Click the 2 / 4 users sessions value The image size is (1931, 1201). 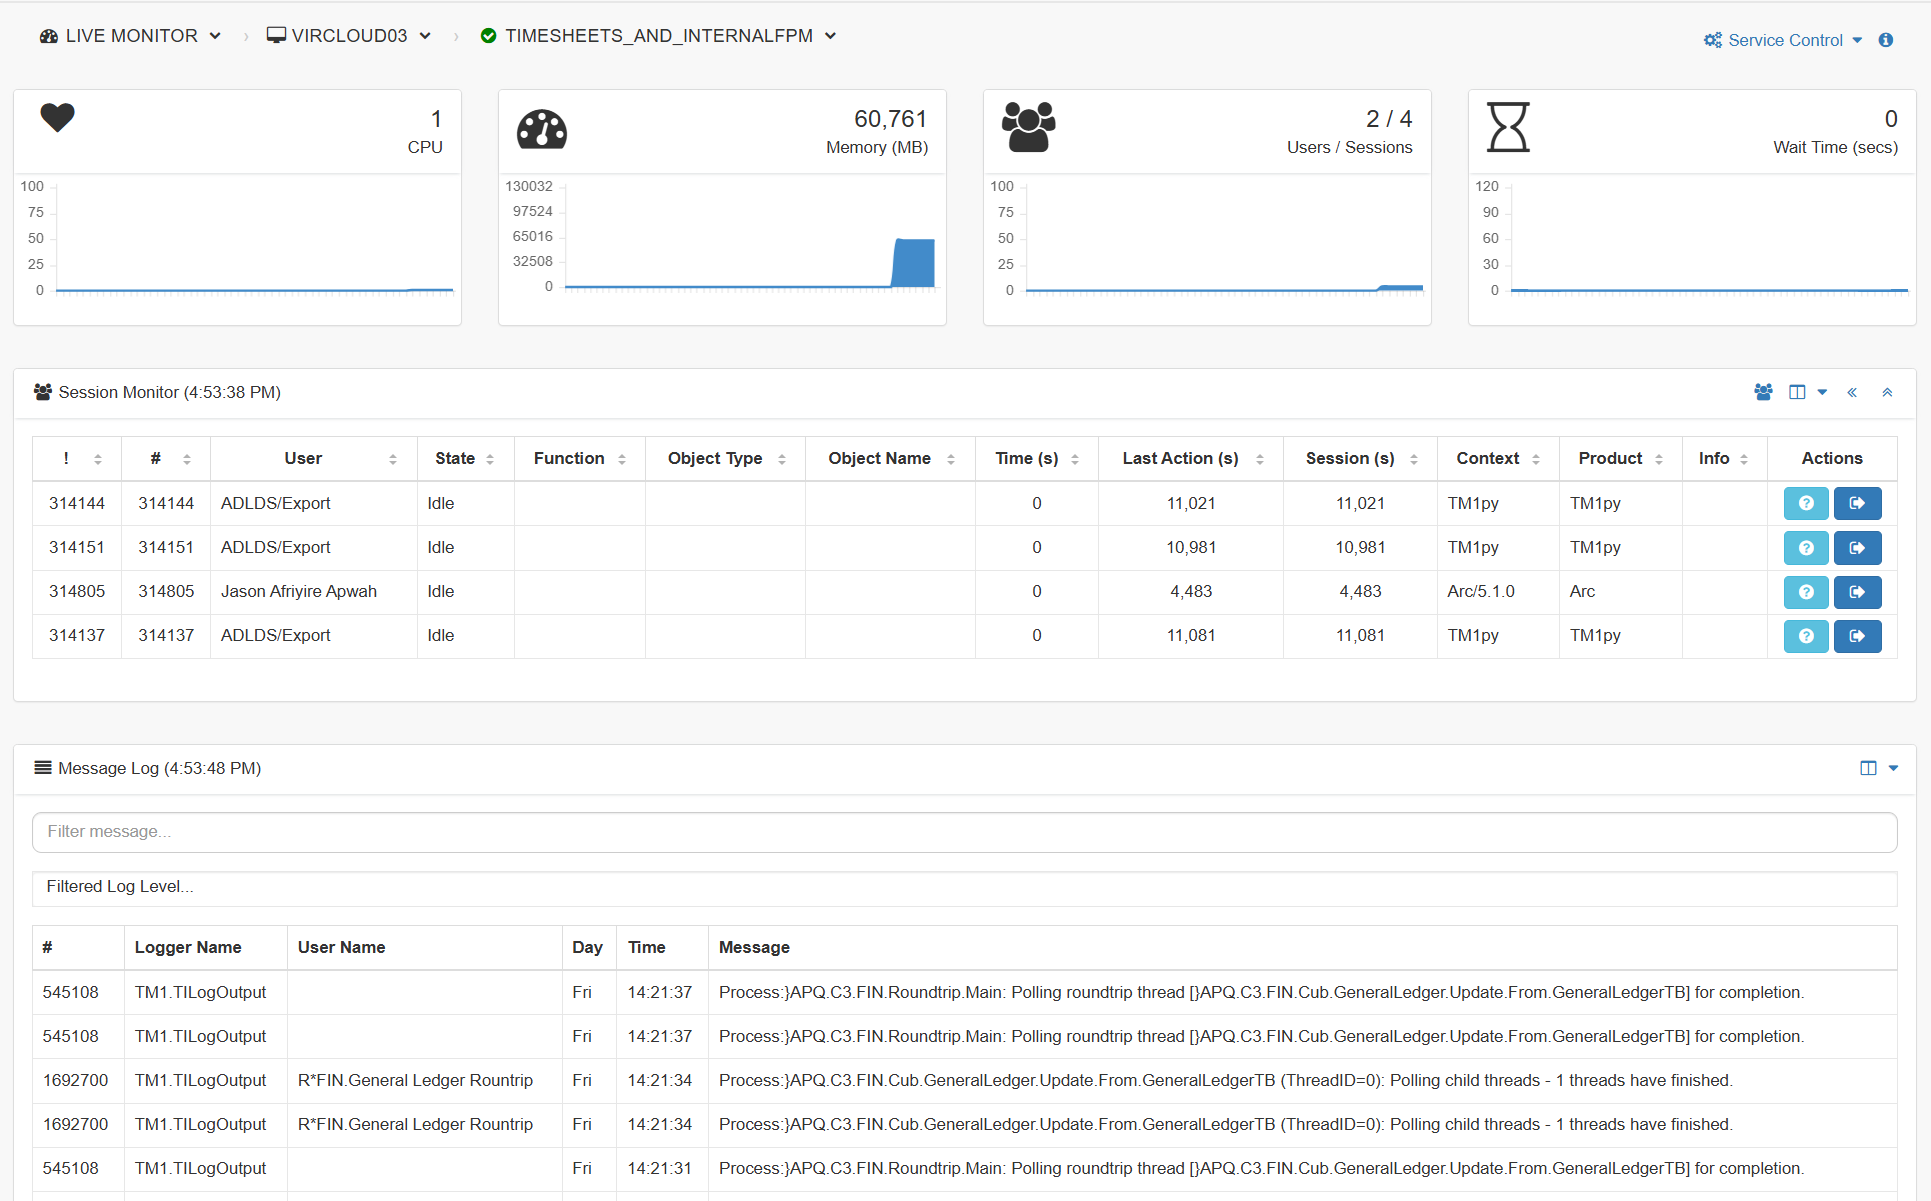[x=1389, y=119]
